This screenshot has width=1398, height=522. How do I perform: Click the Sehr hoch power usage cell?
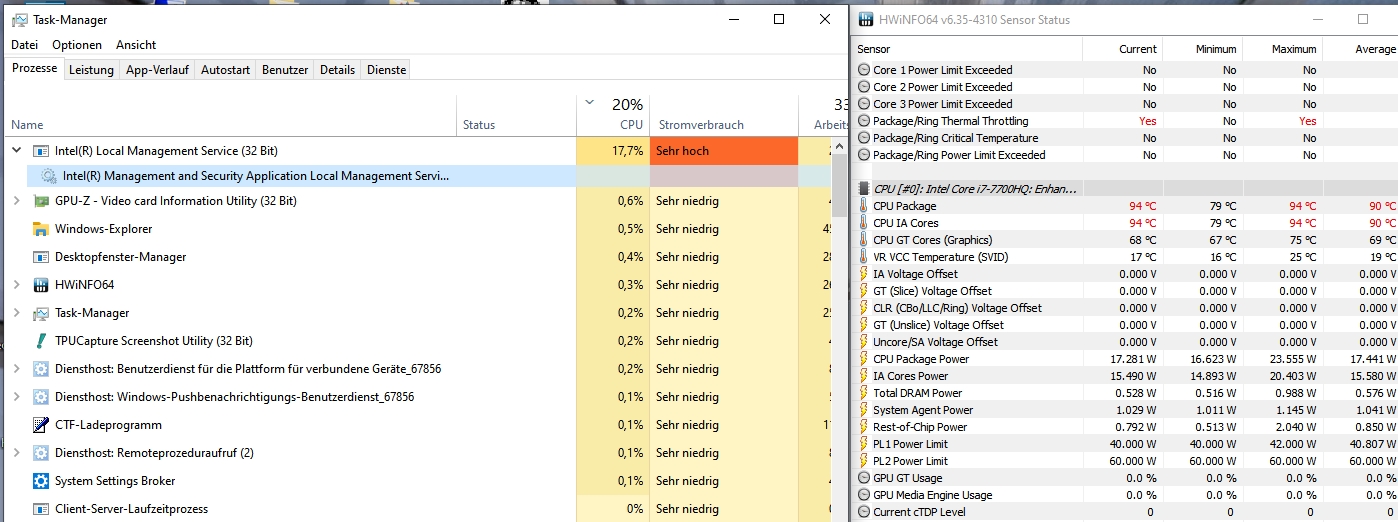[724, 151]
